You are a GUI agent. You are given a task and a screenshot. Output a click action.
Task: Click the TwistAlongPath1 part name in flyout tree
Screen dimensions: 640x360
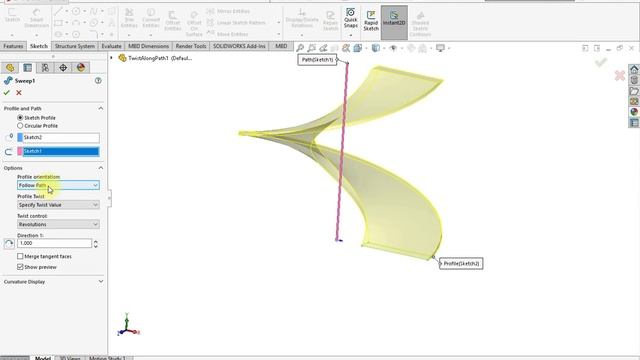point(160,58)
